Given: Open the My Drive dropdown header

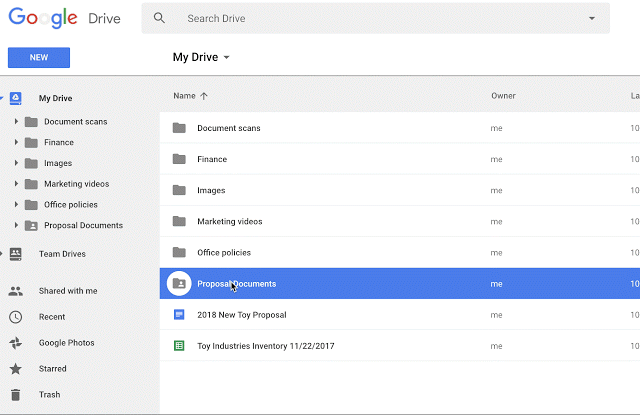Looking at the screenshot, I should pos(201,57).
